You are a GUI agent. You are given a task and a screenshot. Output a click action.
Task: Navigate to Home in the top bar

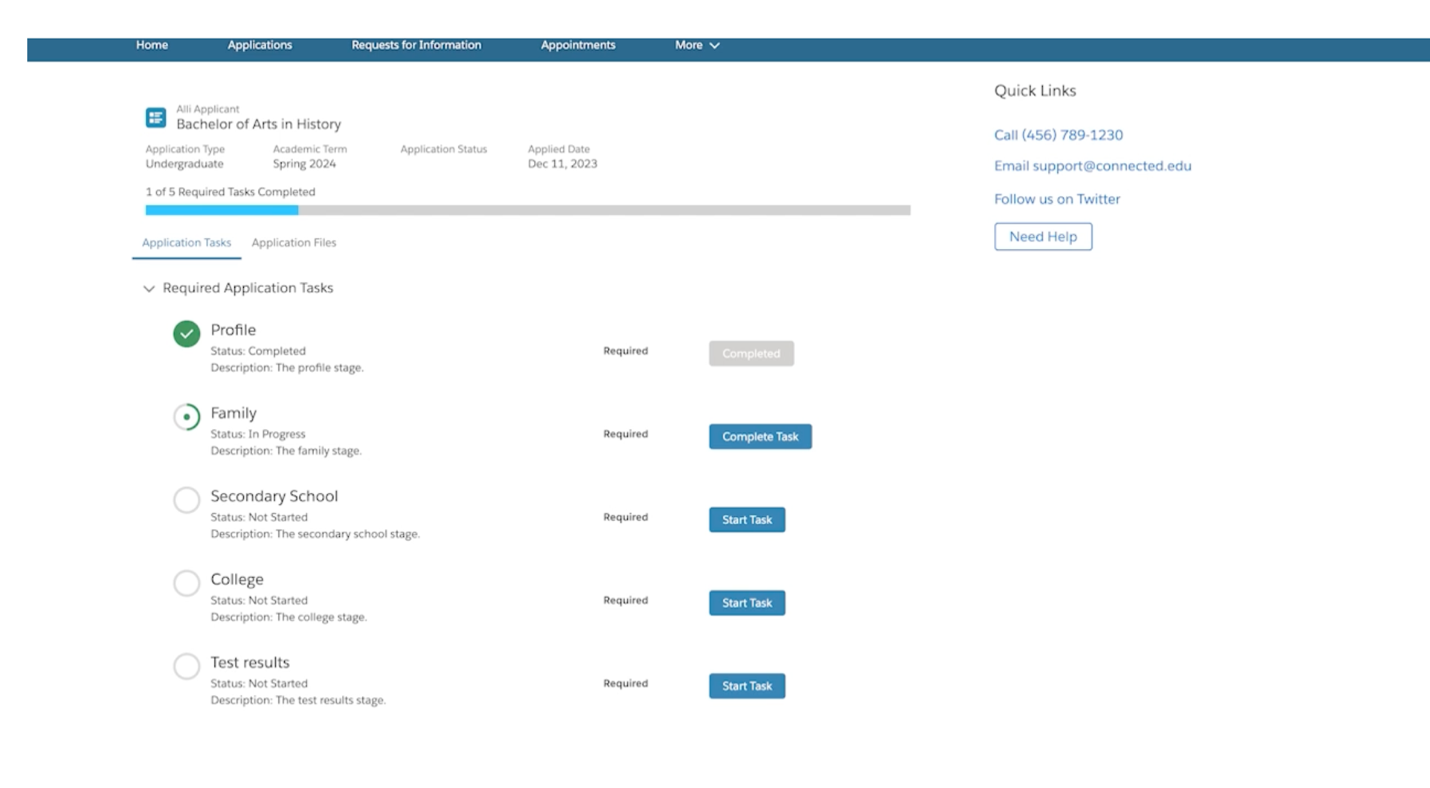[x=152, y=45]
